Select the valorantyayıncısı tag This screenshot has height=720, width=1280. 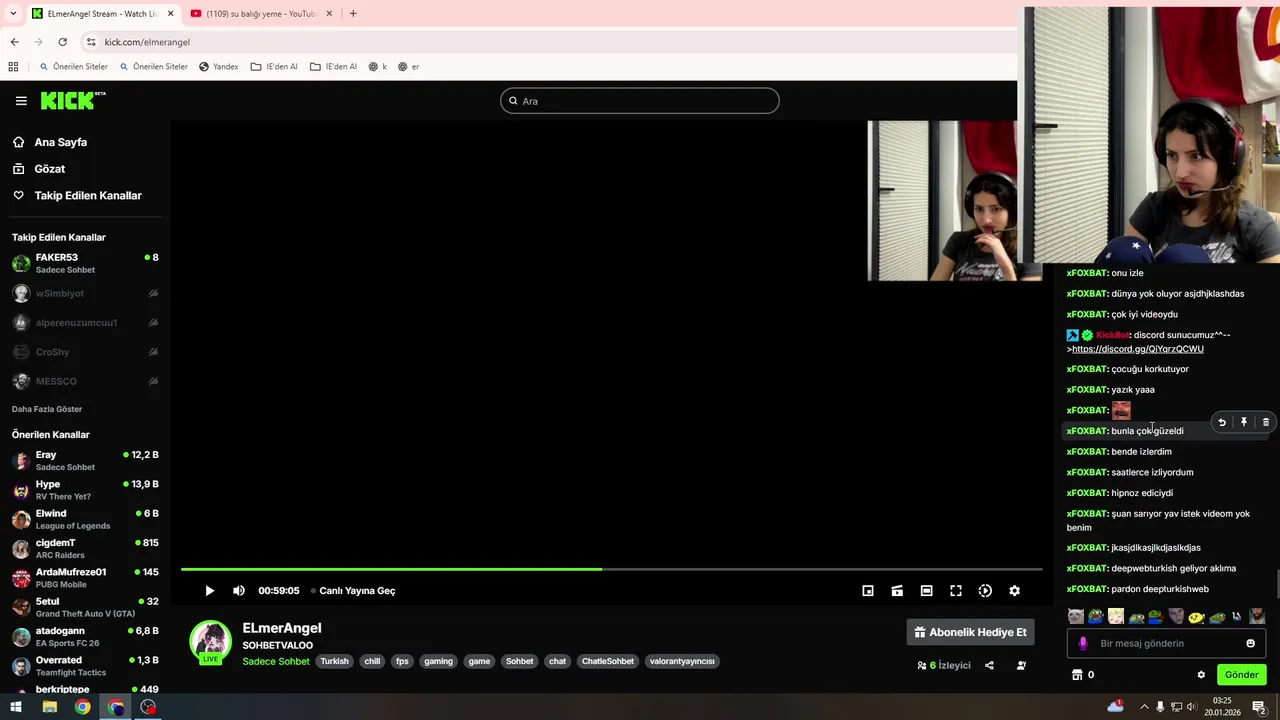click(x=682, y=661)
